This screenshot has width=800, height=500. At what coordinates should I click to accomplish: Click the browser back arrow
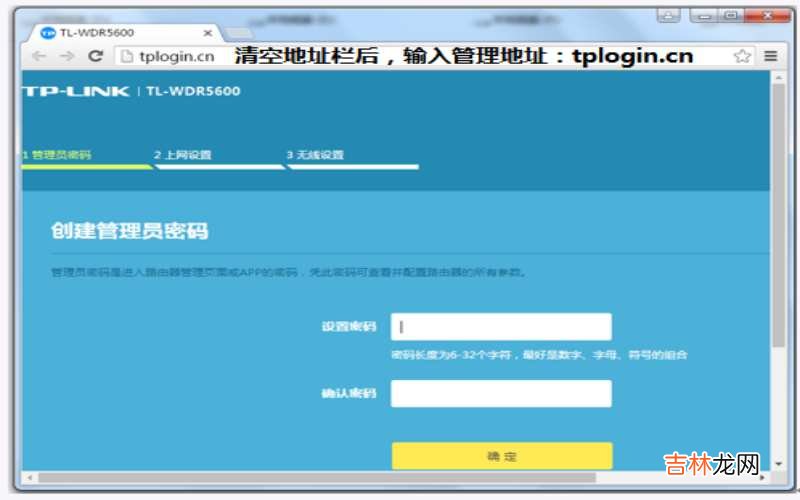click(38, 56)
